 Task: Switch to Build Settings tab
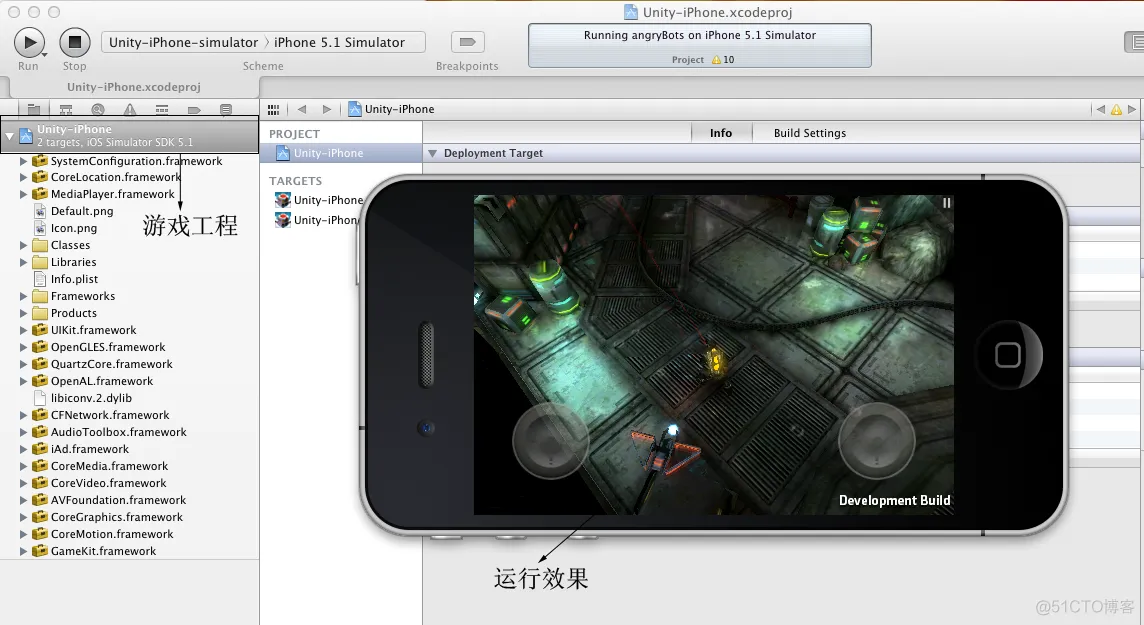click(x=810, y=133)
